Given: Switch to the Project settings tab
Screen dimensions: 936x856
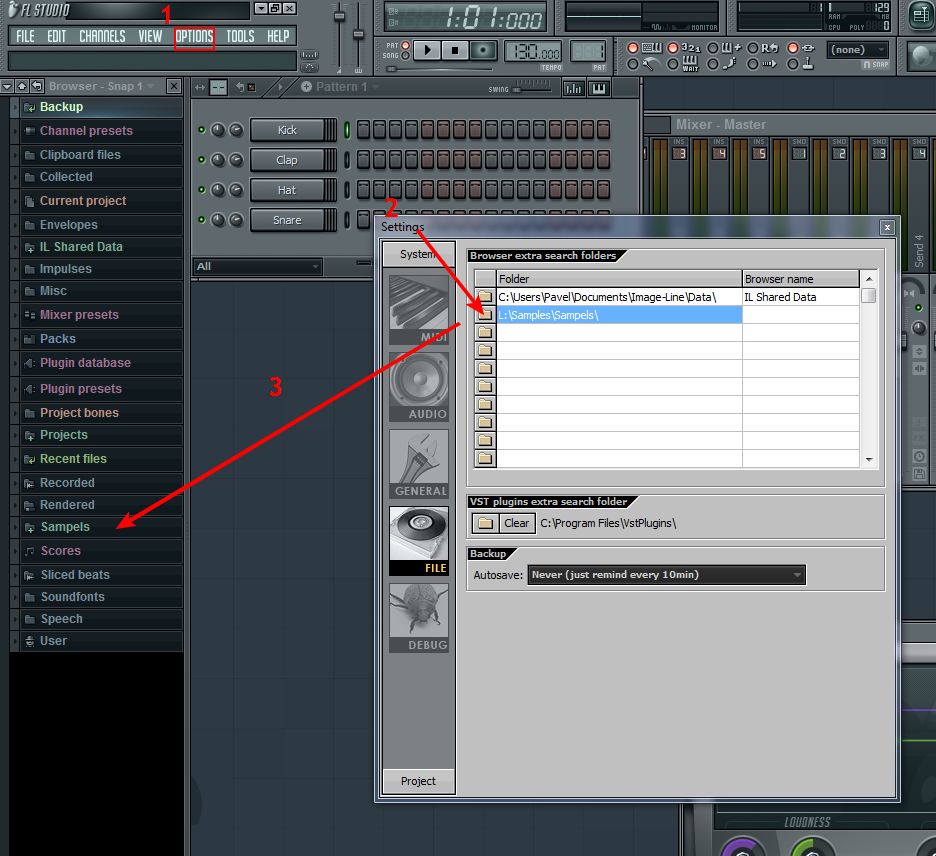Looking at the screenshot, I should pos(418,781).
